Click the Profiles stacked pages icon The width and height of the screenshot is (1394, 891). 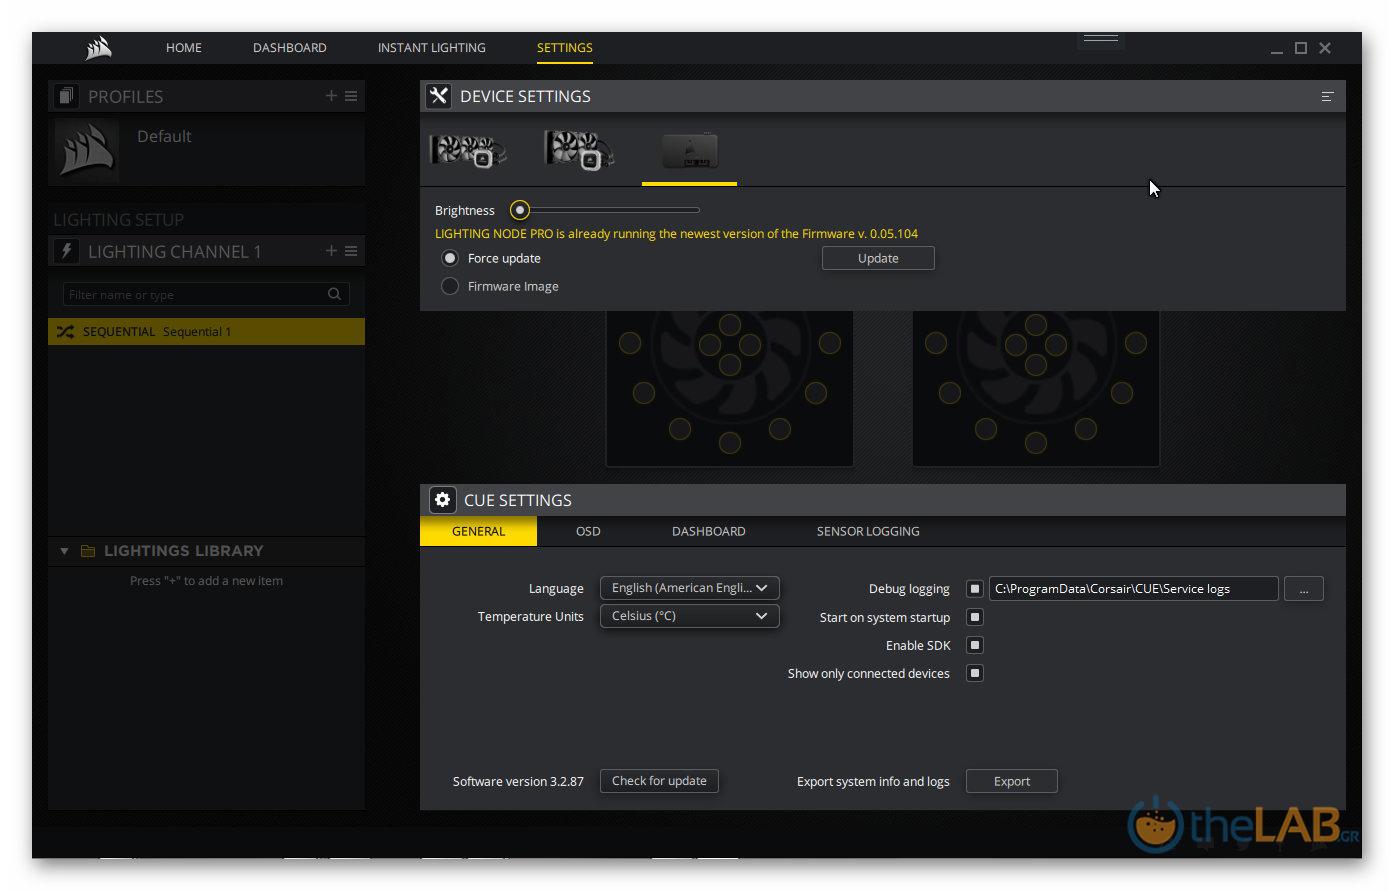[x=66, y=96]
